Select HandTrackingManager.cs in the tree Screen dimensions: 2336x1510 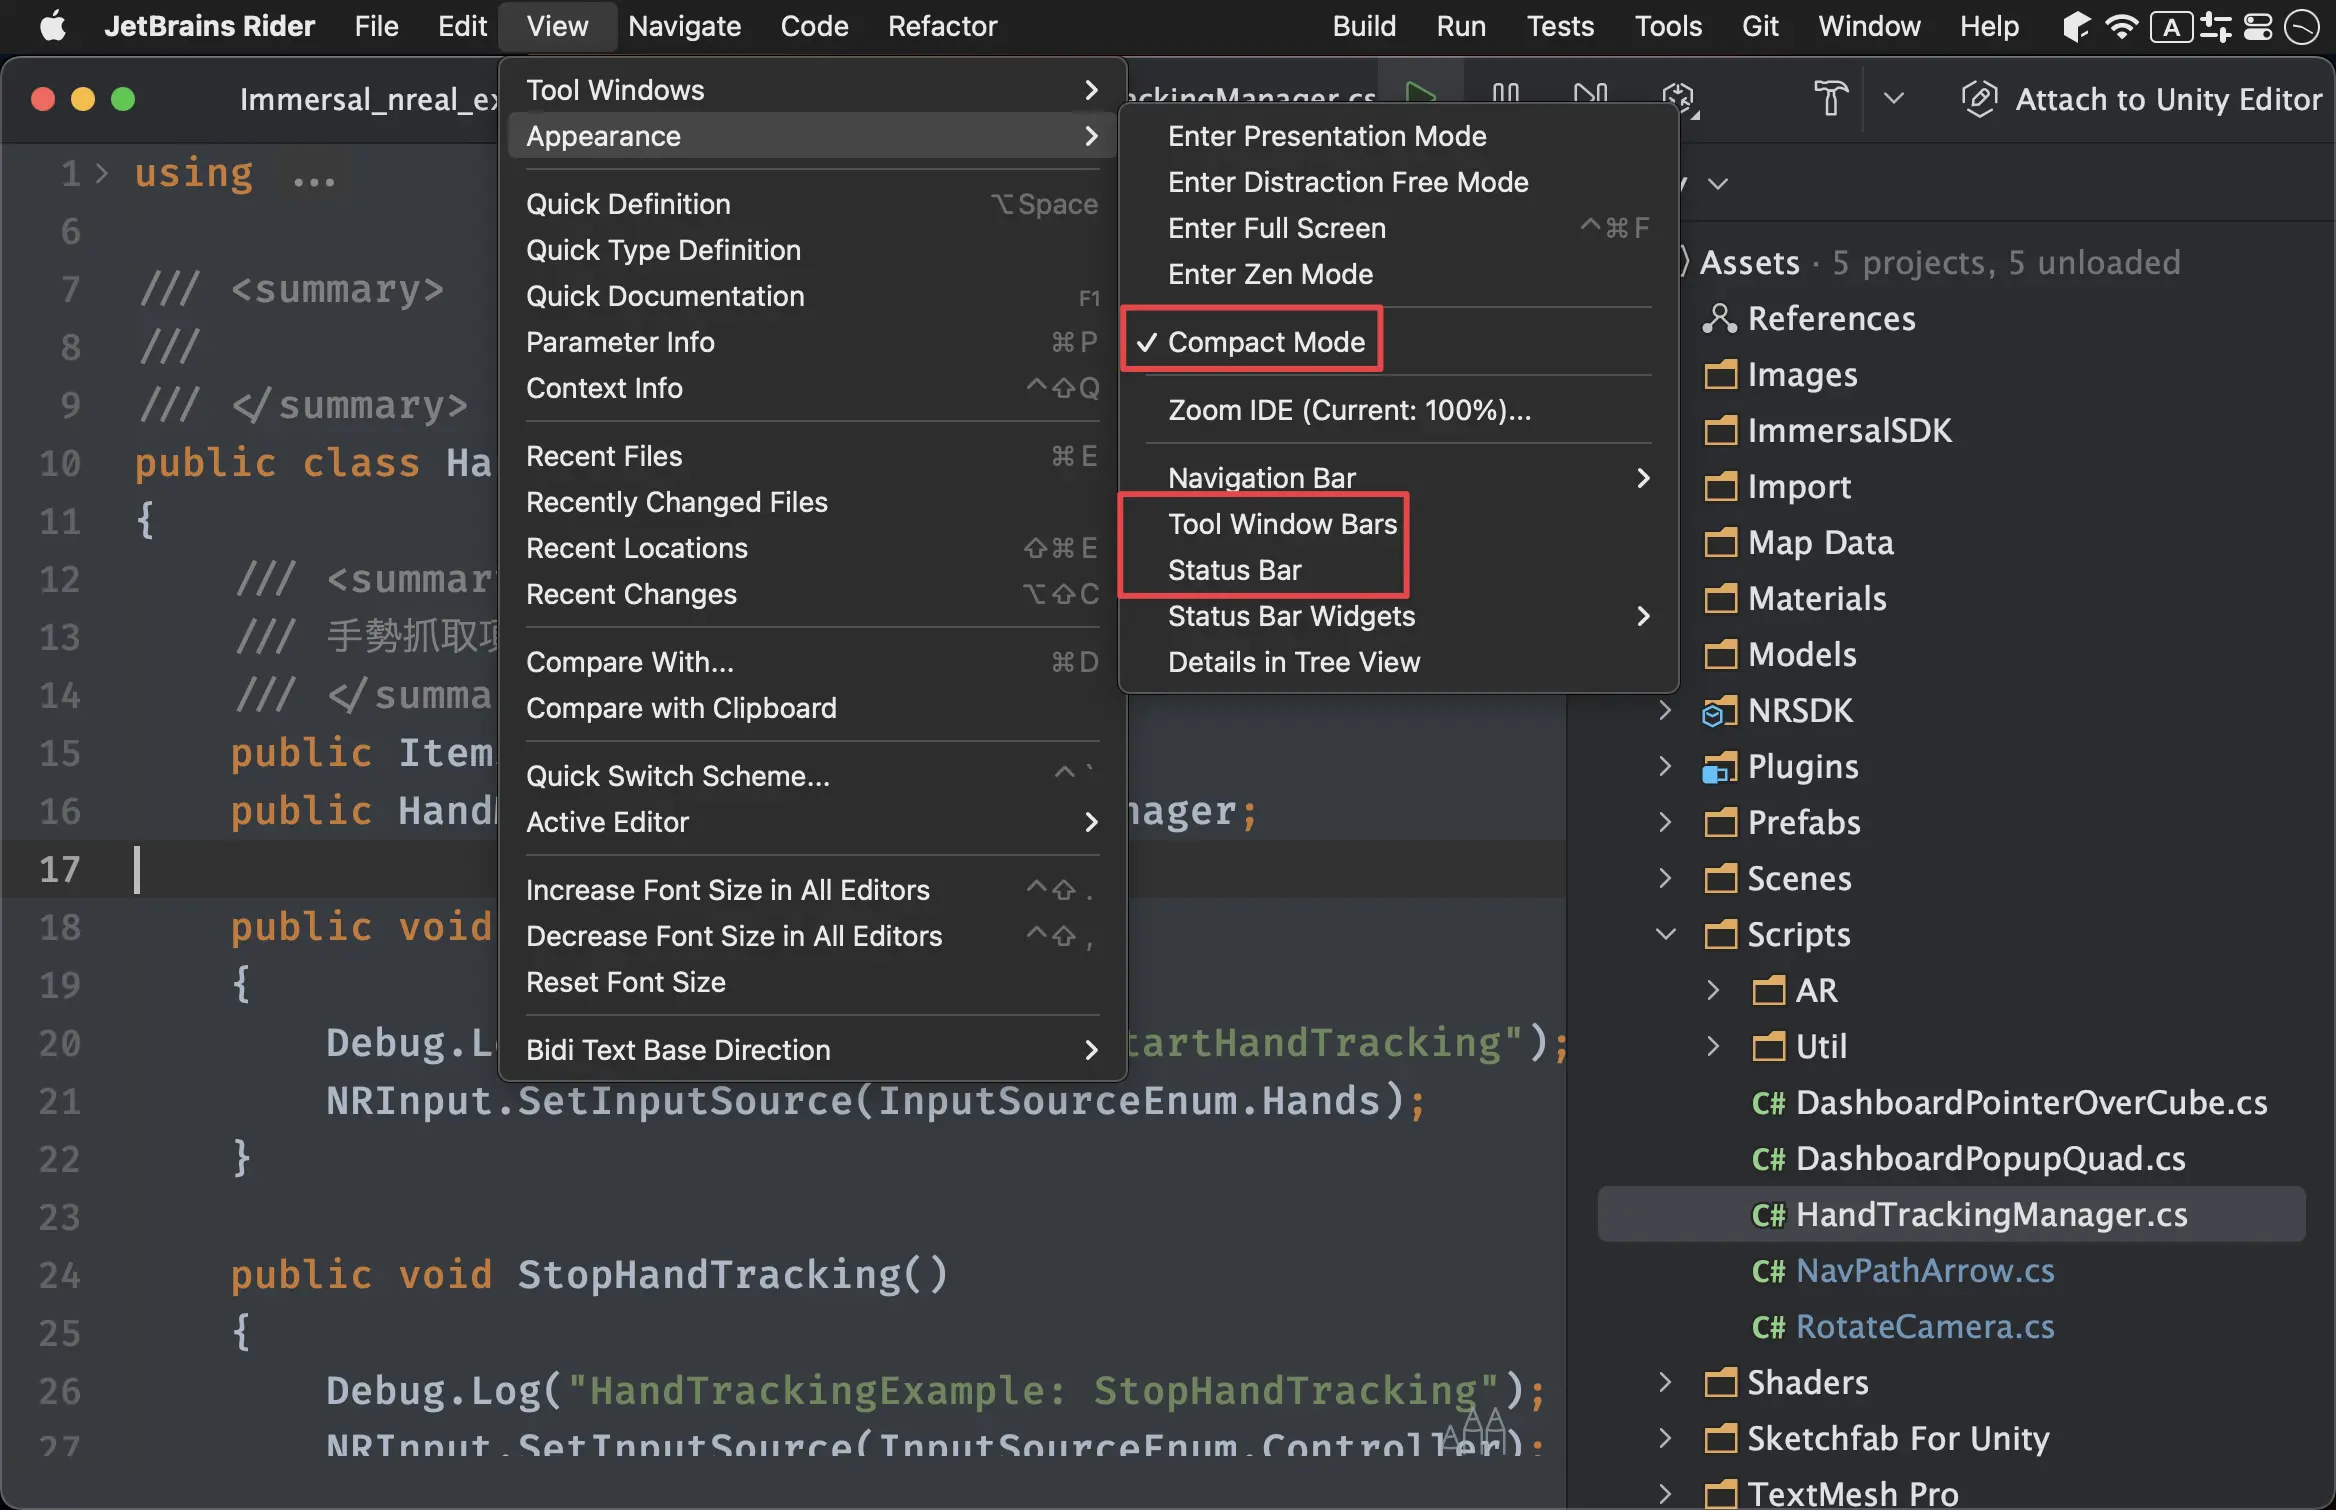(1951, 1214)
